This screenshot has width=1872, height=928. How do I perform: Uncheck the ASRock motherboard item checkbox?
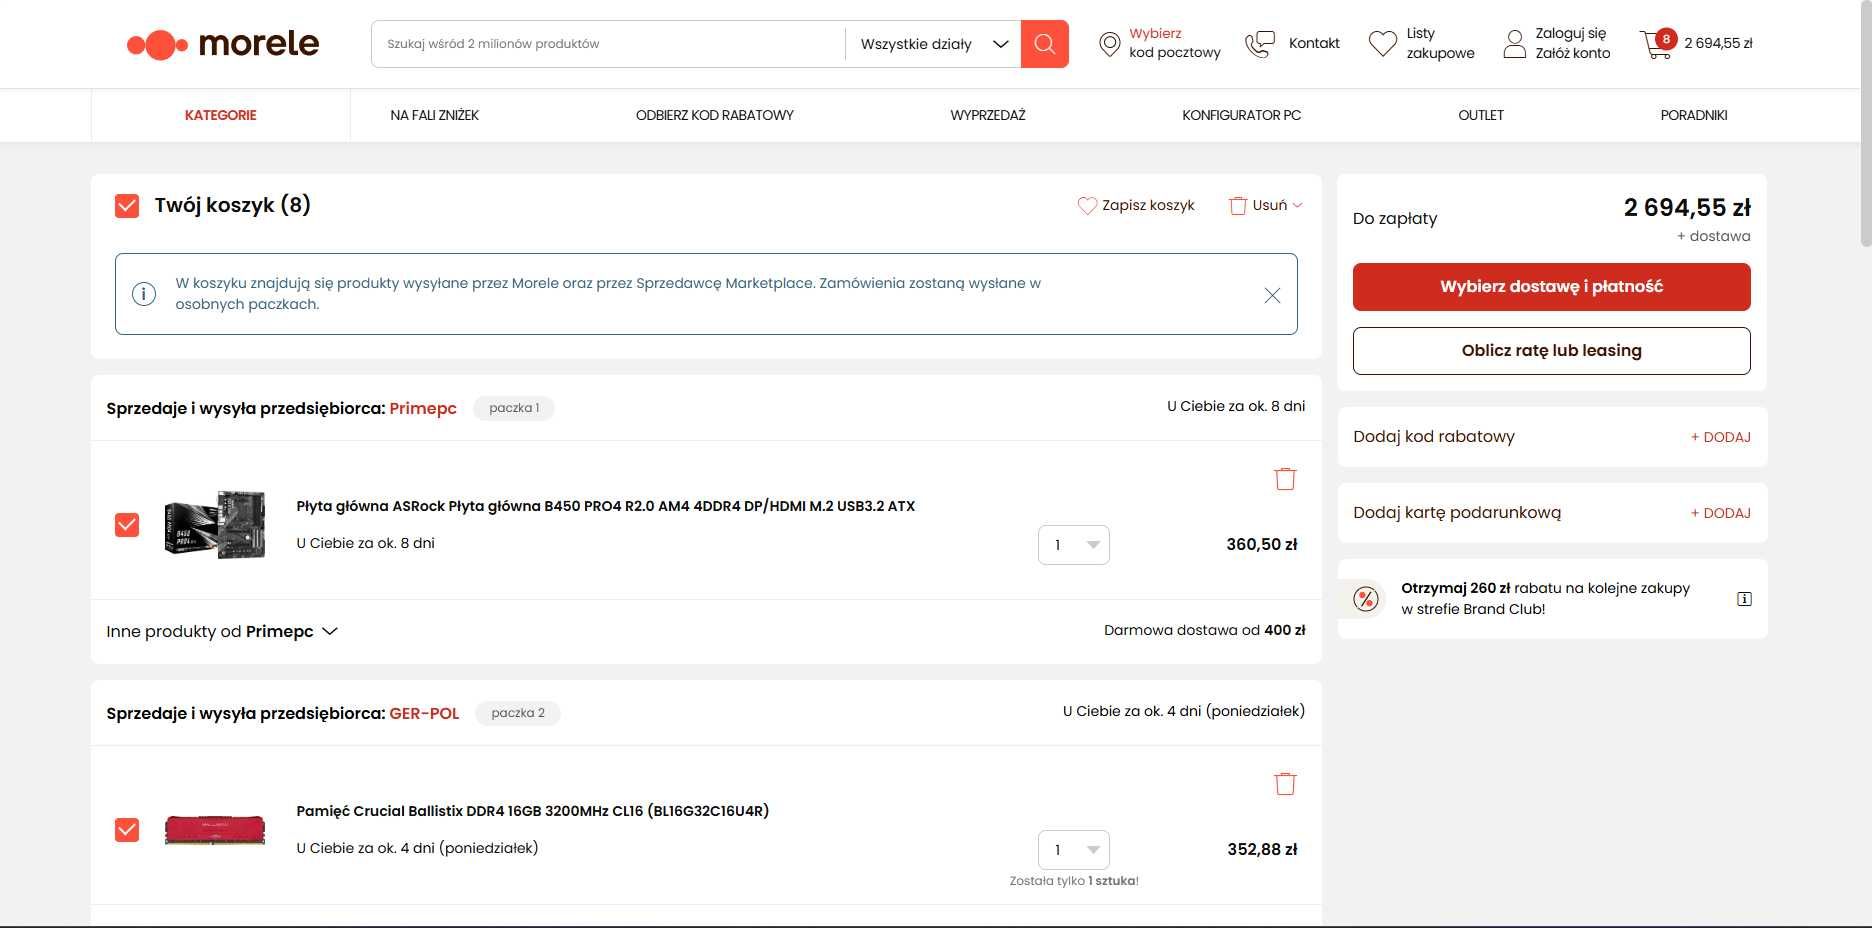127,525
